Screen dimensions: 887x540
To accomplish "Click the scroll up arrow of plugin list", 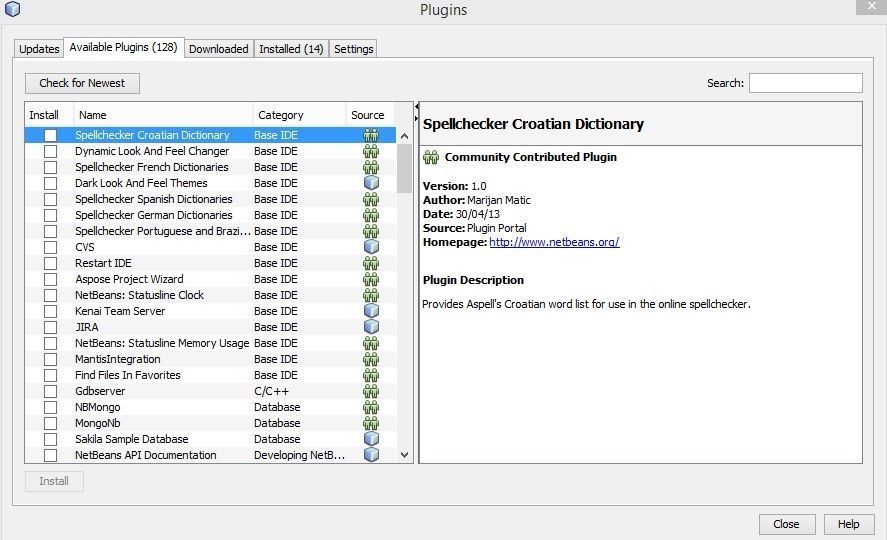I will coord(404,136).
